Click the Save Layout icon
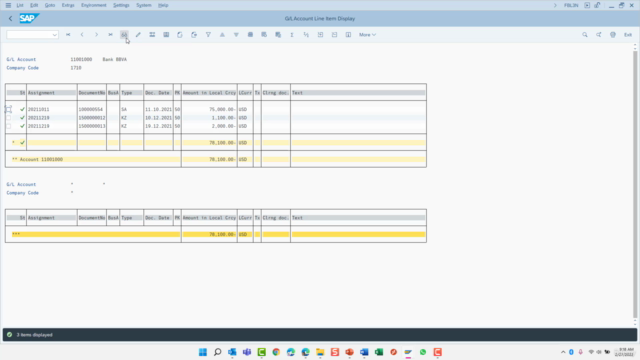This screenshot has width=640, height=360. point(278,35)
